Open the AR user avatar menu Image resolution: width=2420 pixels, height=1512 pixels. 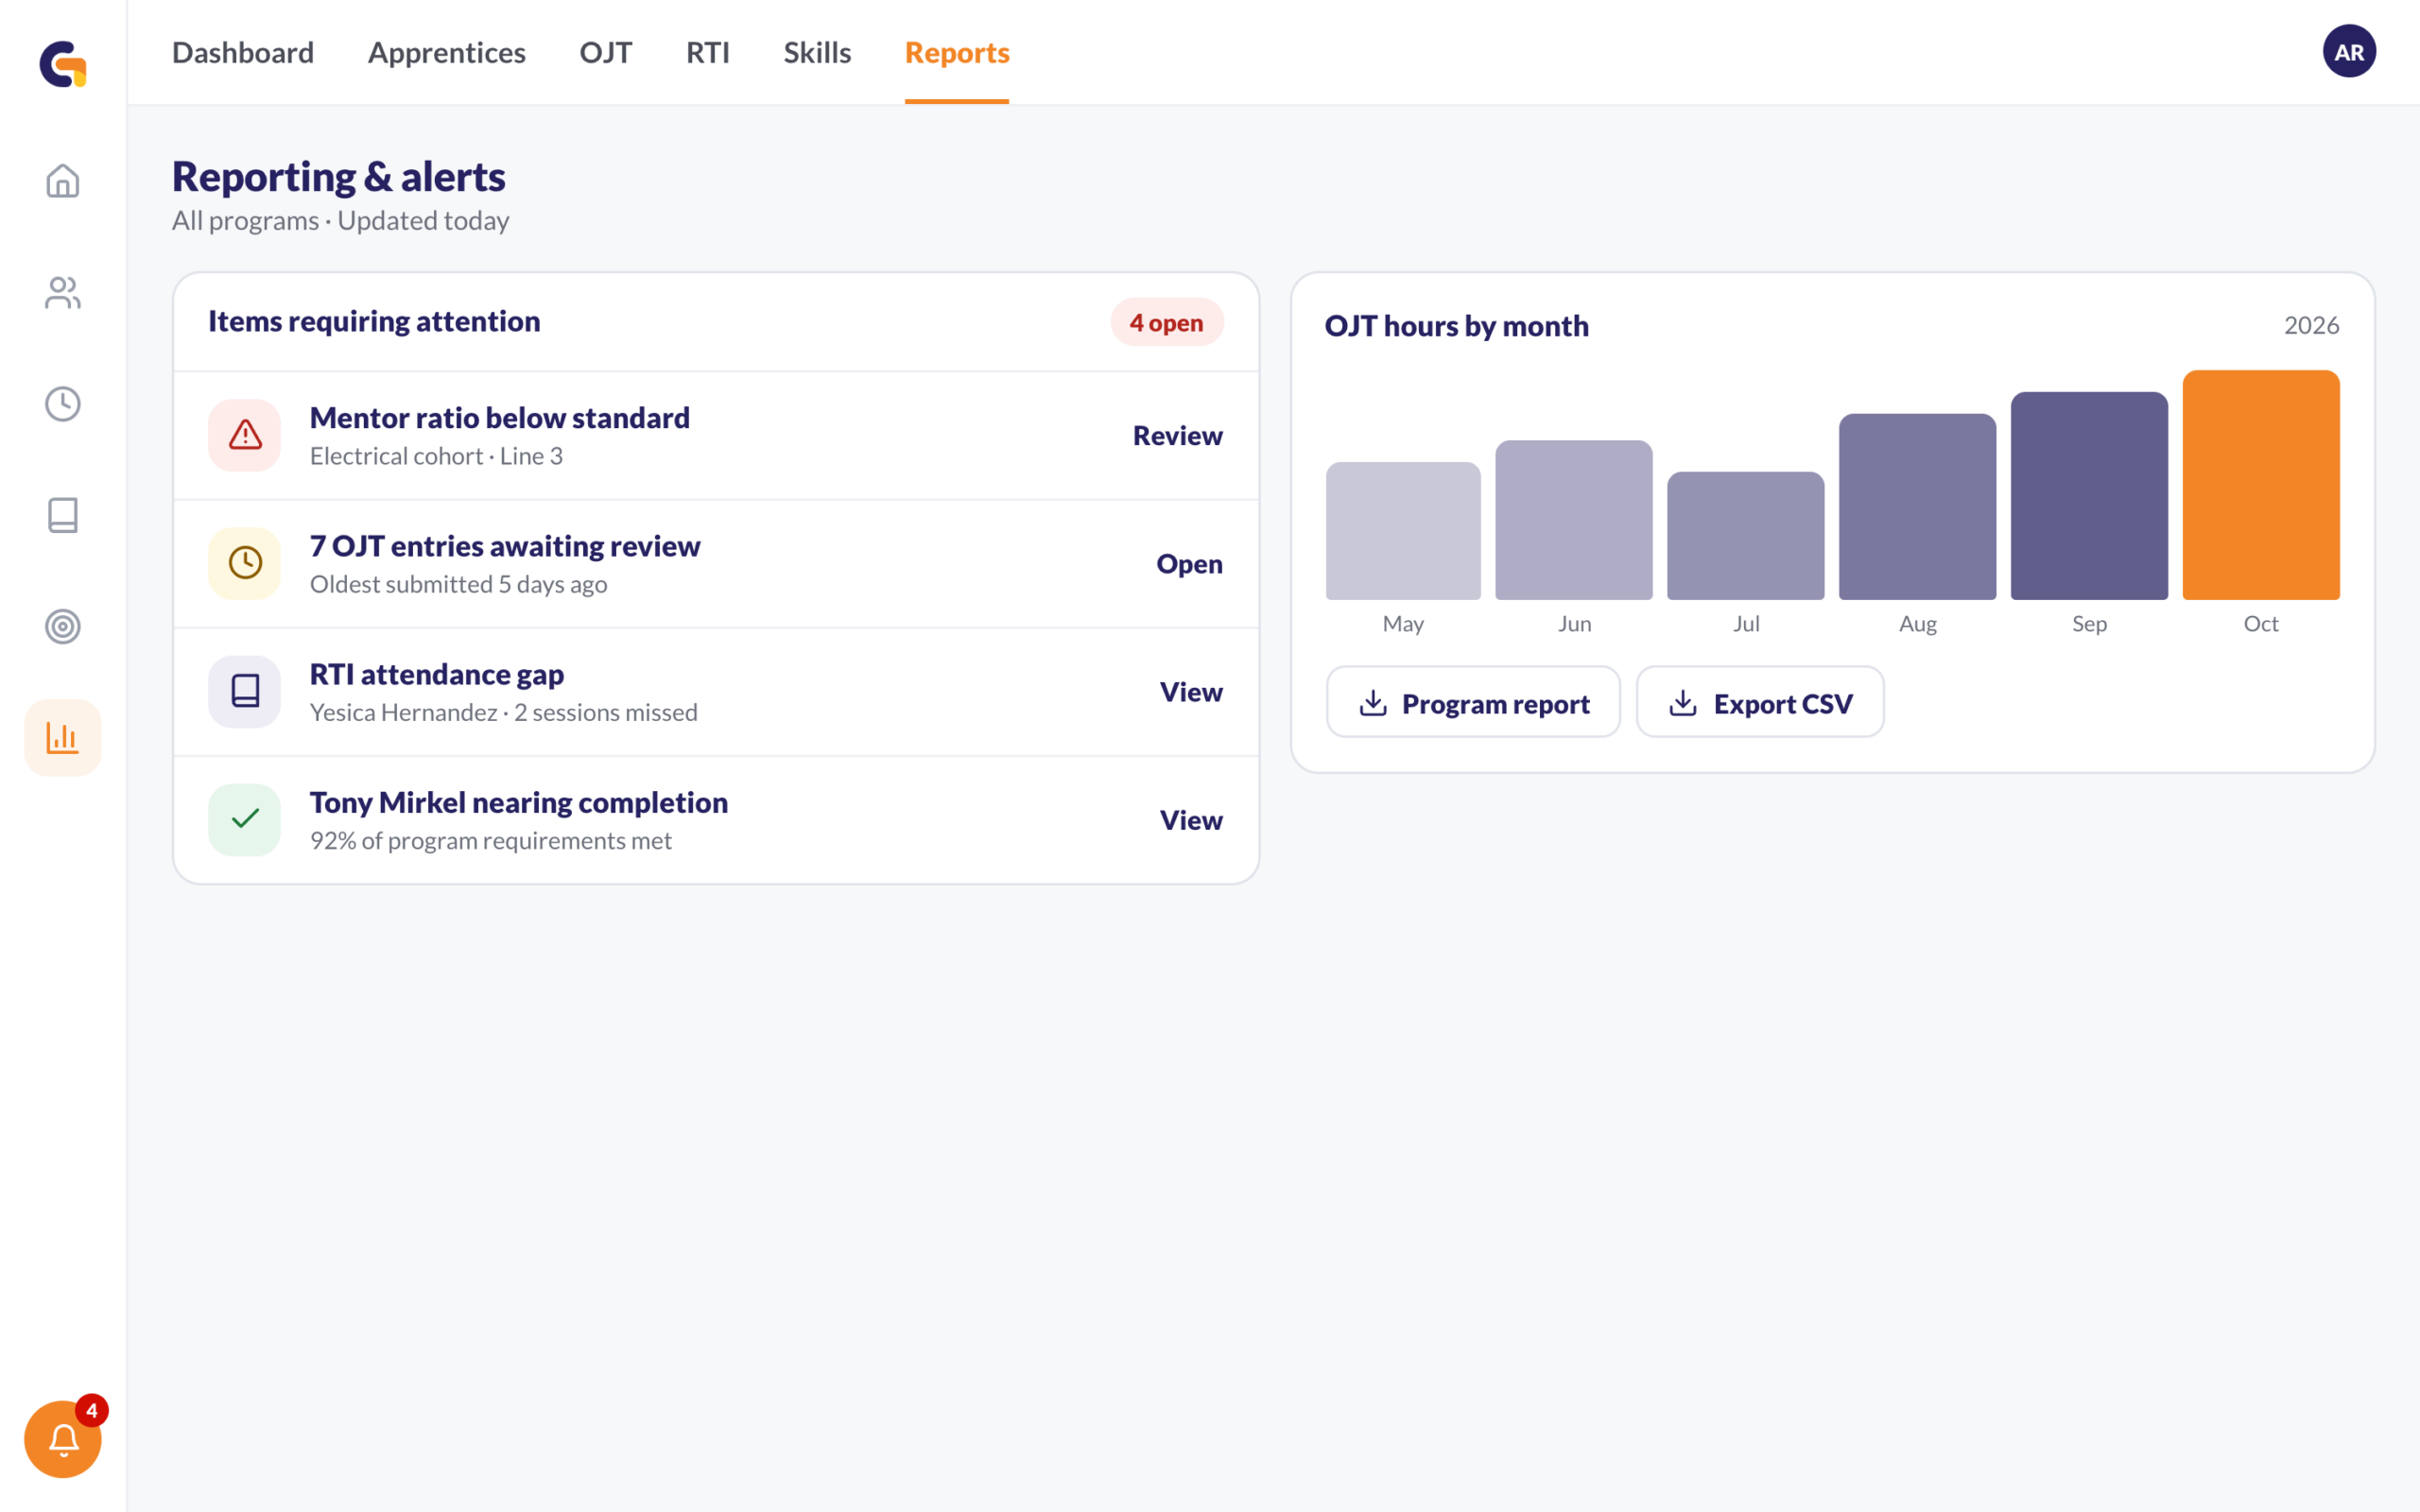pyautogui.click(x=2349, y=52)
